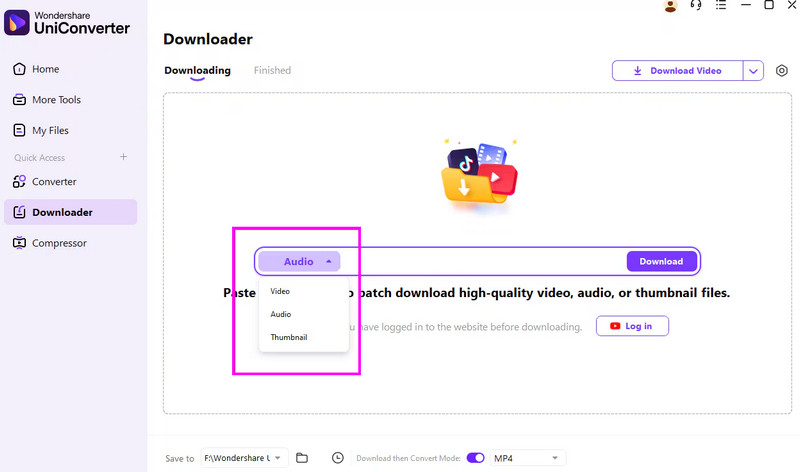Image resolution: width=800 pixels, height=472 pixels.
Task: Open the Compressor tool
Action: (49, 243)
